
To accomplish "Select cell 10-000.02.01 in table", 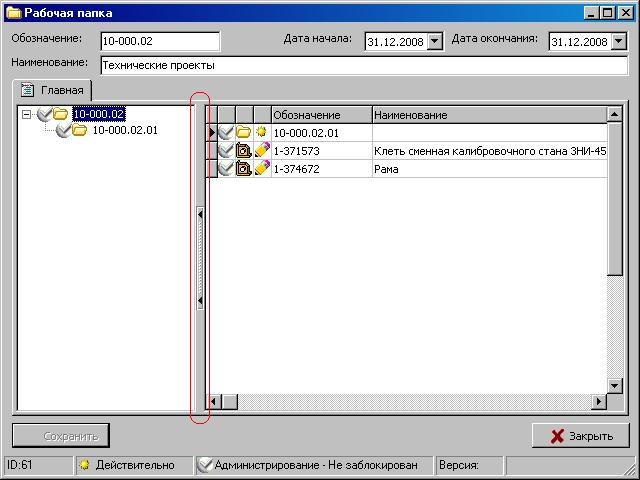I will [322, 133].
